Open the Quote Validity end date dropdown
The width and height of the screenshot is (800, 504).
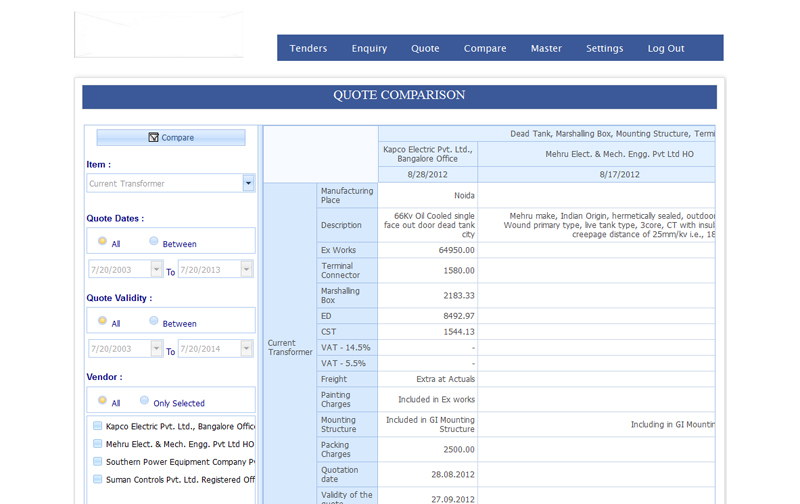246,349
